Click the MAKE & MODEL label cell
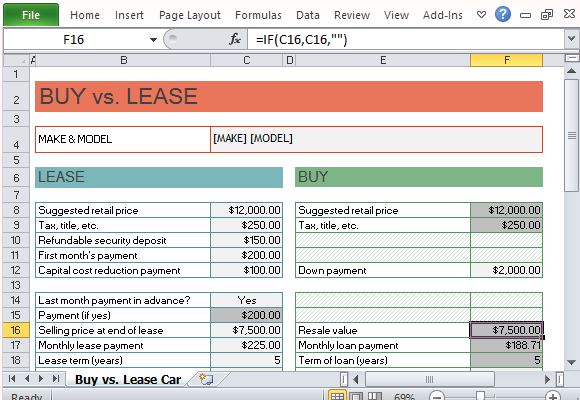 (123, 139)
